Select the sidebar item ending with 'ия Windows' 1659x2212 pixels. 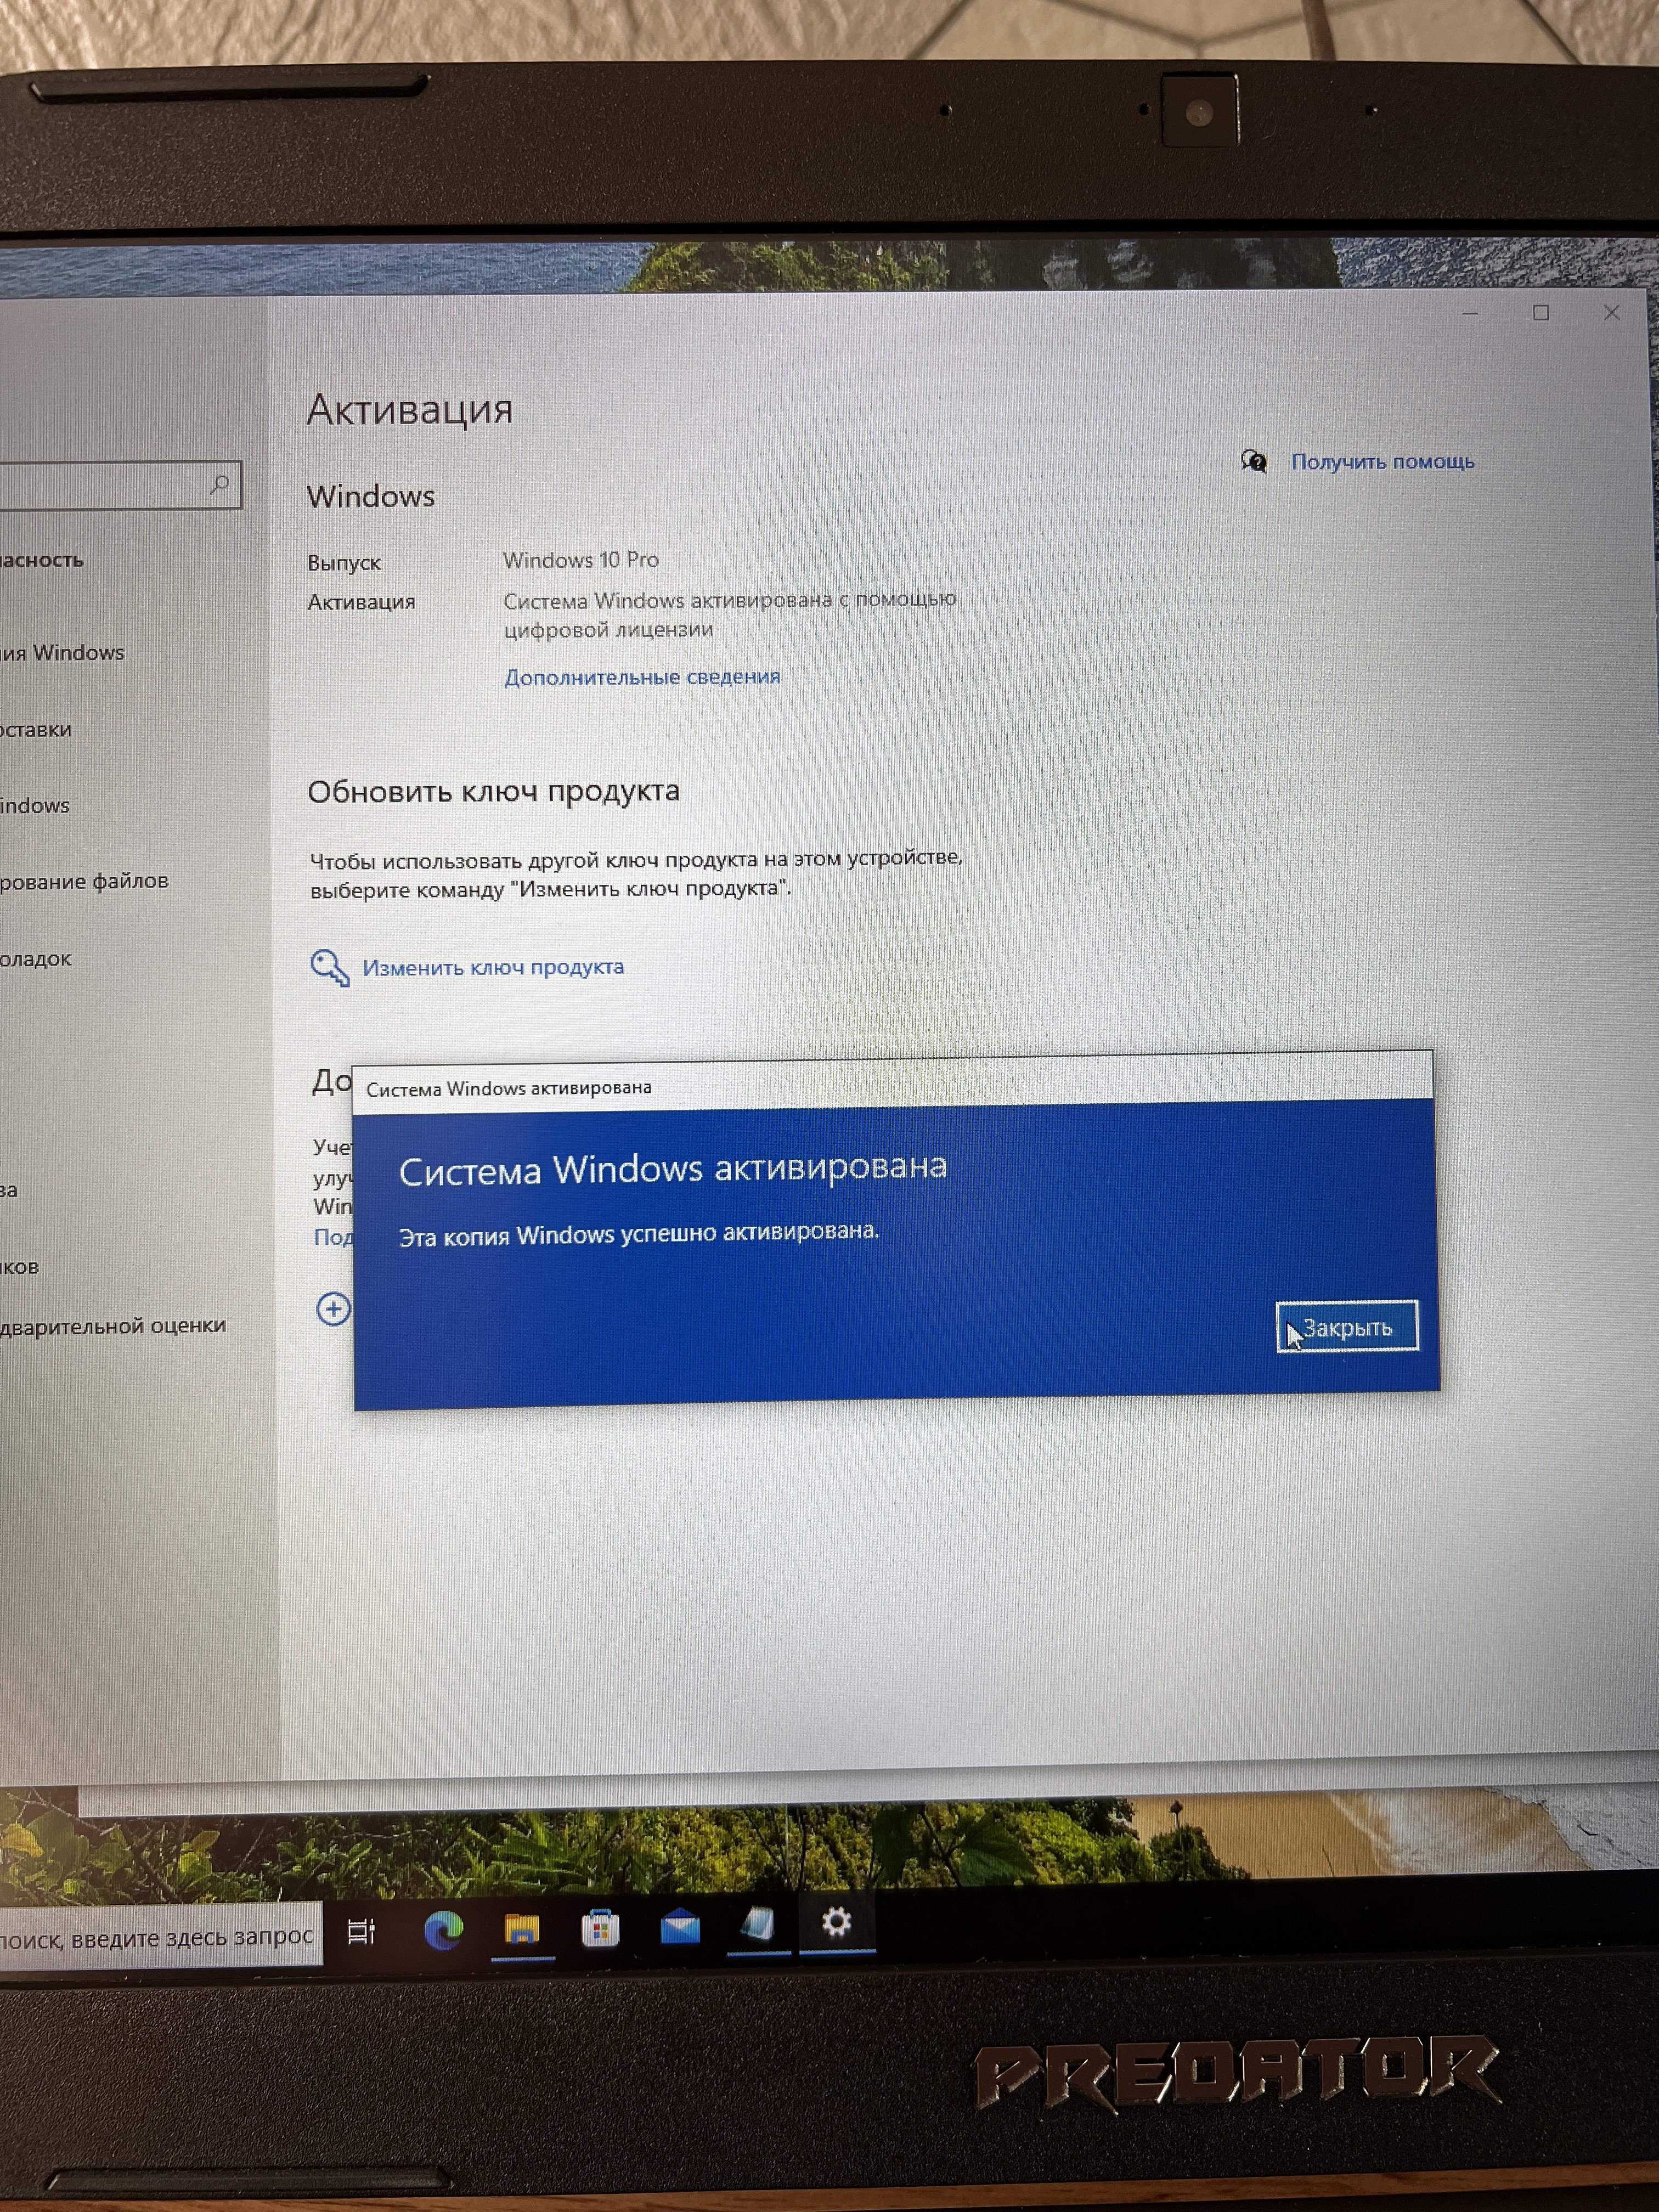pos(62,653)
